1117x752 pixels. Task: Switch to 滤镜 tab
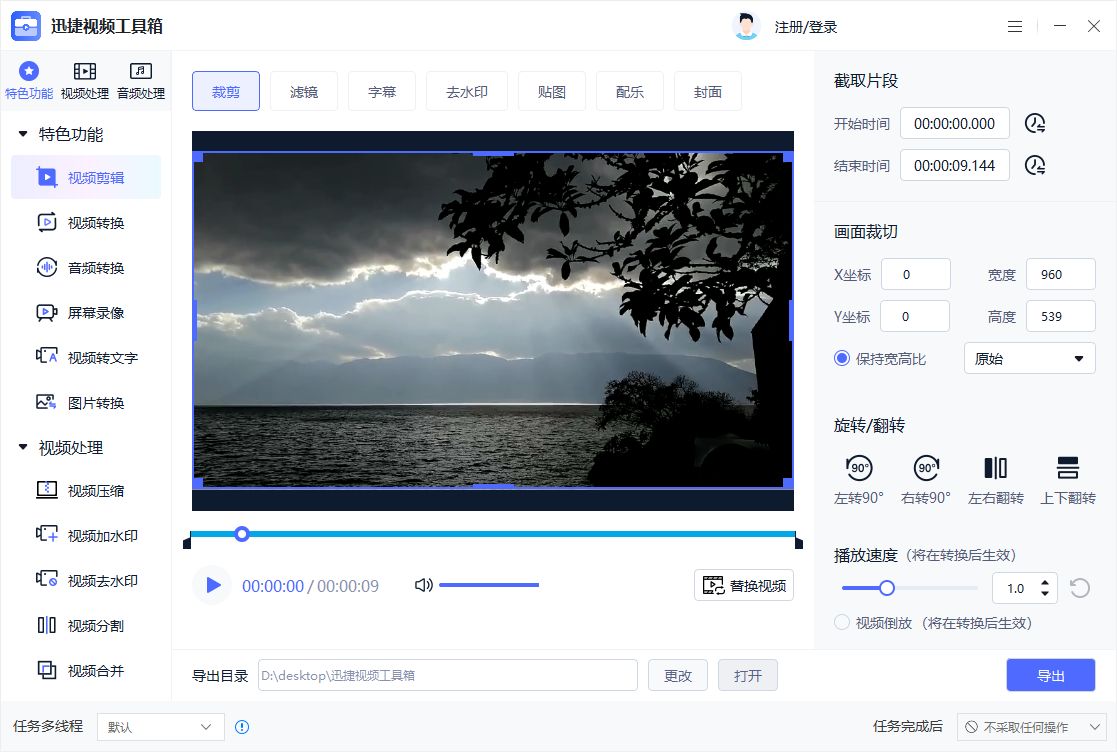point(303,91)
